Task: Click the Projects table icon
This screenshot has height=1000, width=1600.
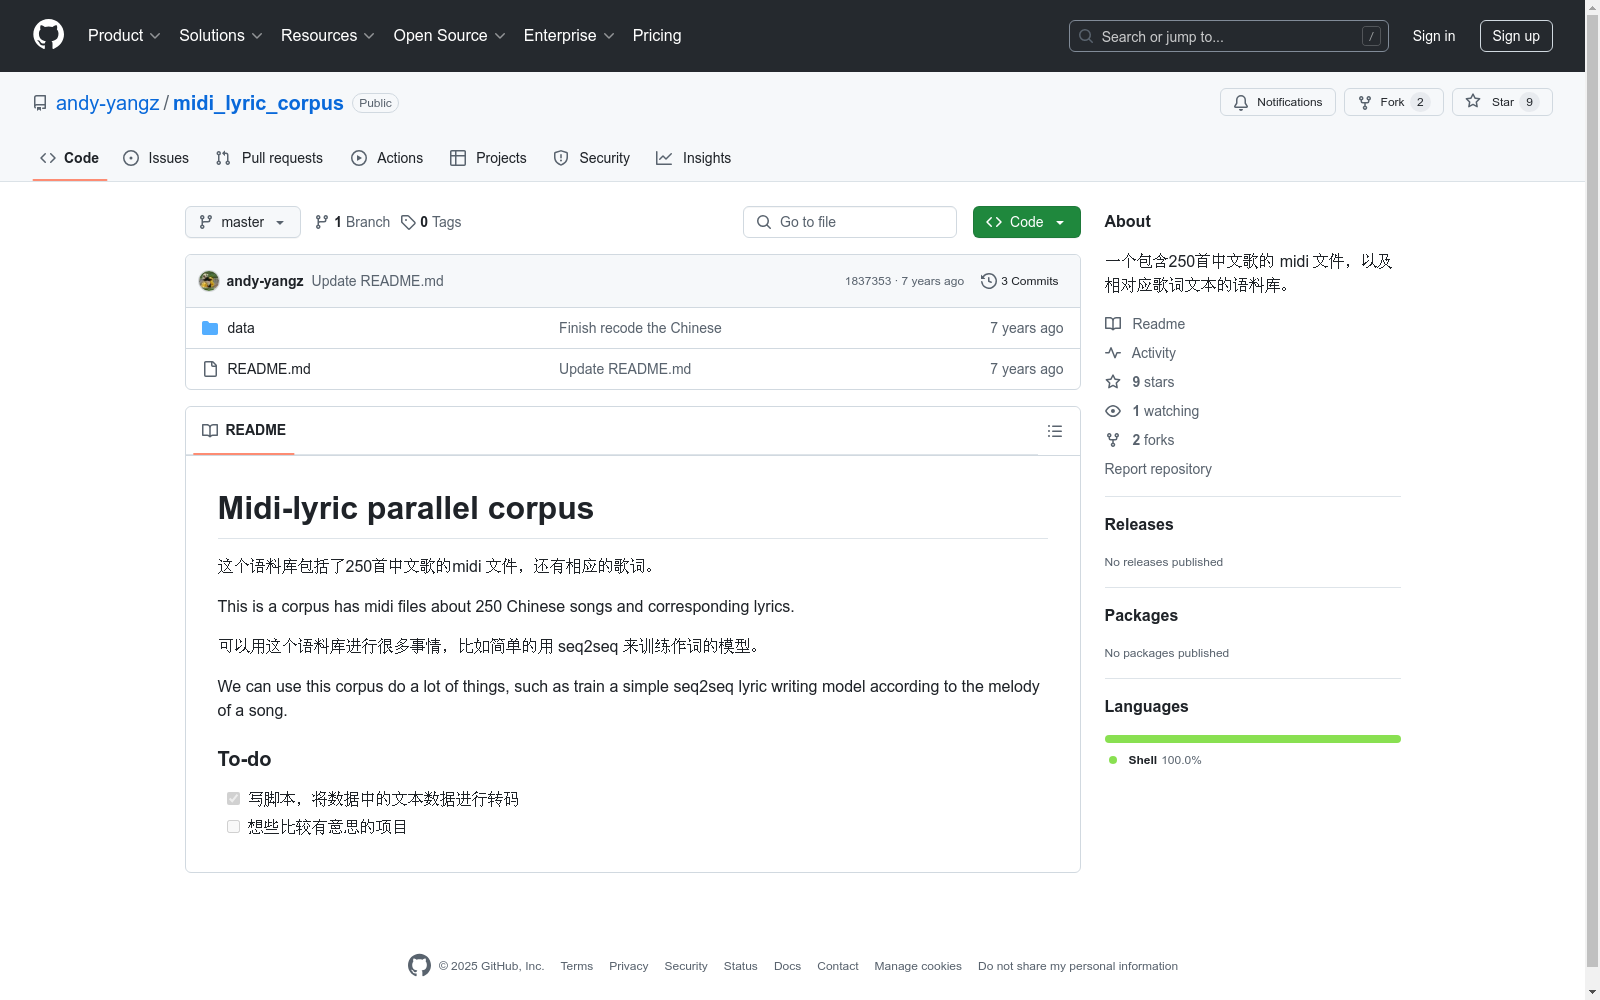Action: [x=458, y=158]
